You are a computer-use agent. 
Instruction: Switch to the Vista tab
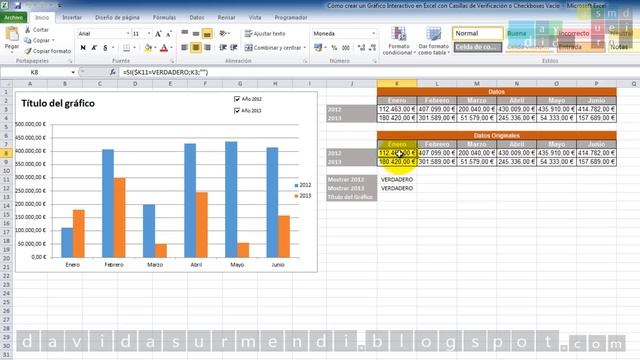pyautogui.click(x=255, y=18)
